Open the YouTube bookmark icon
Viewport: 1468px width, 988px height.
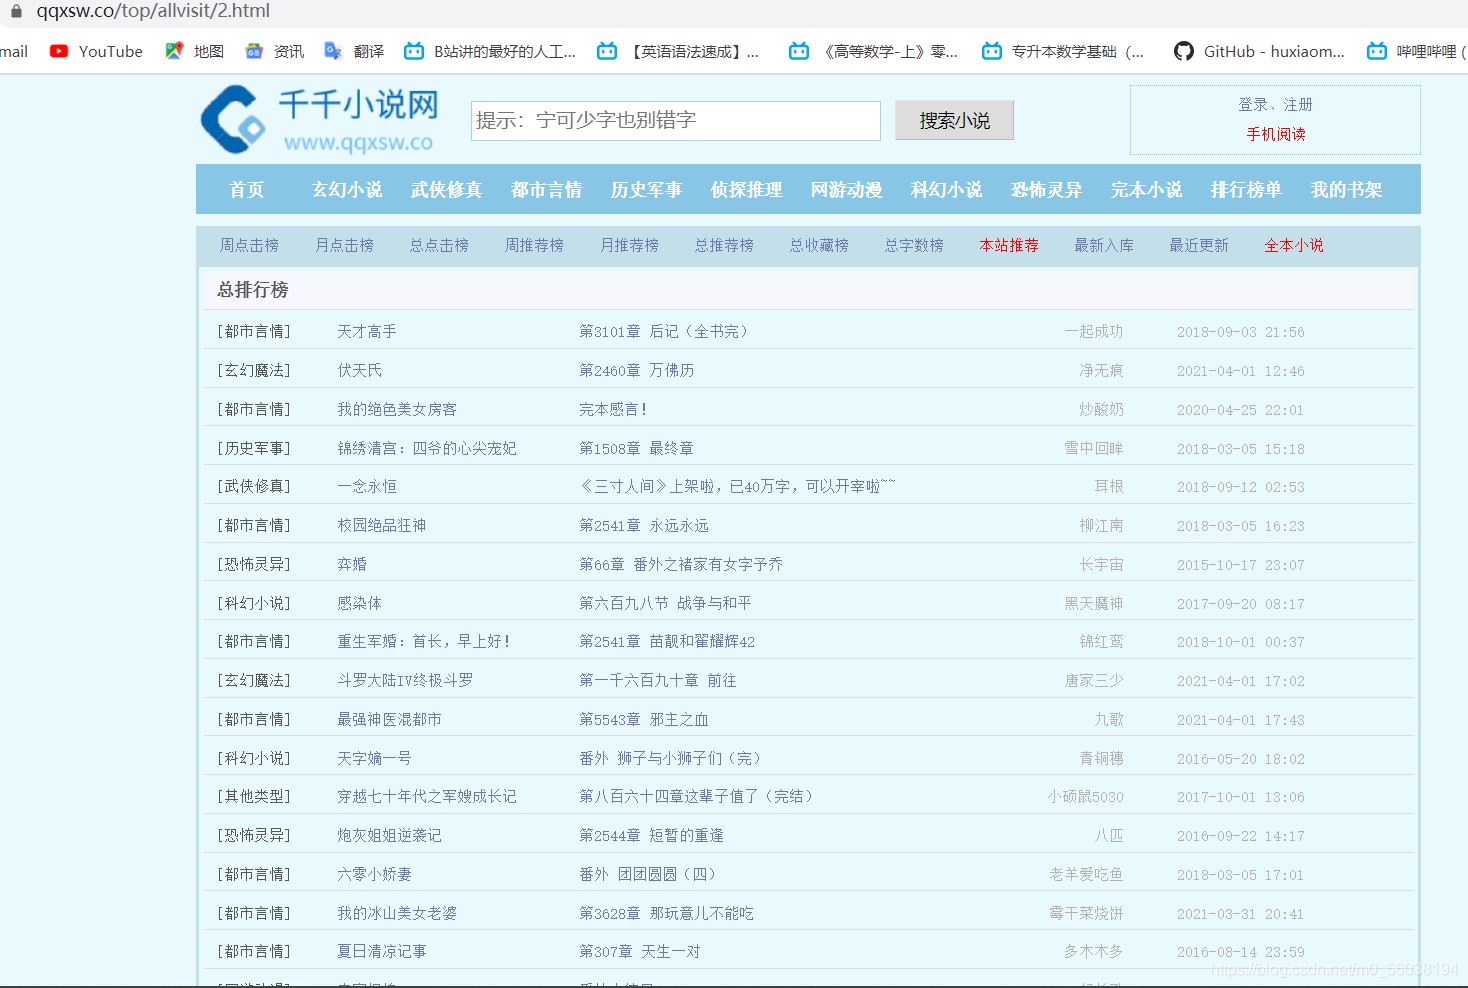(59, 51)
